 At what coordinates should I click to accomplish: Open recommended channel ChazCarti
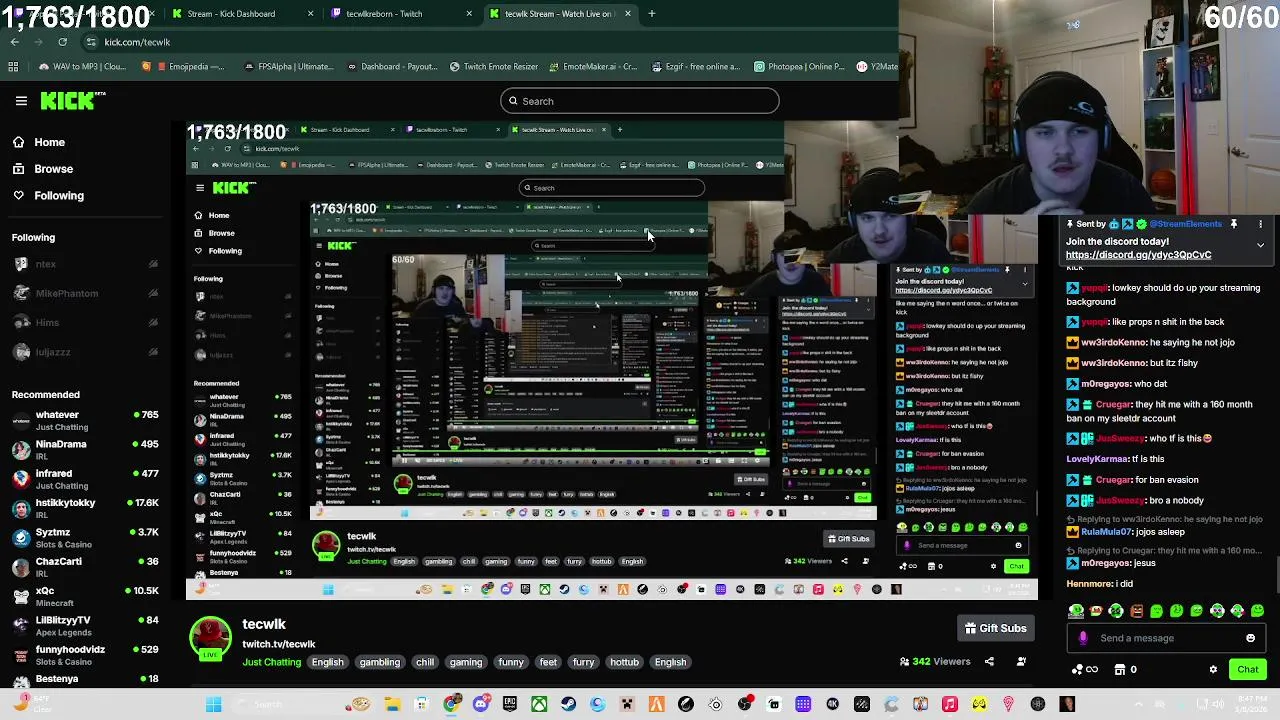85,567
